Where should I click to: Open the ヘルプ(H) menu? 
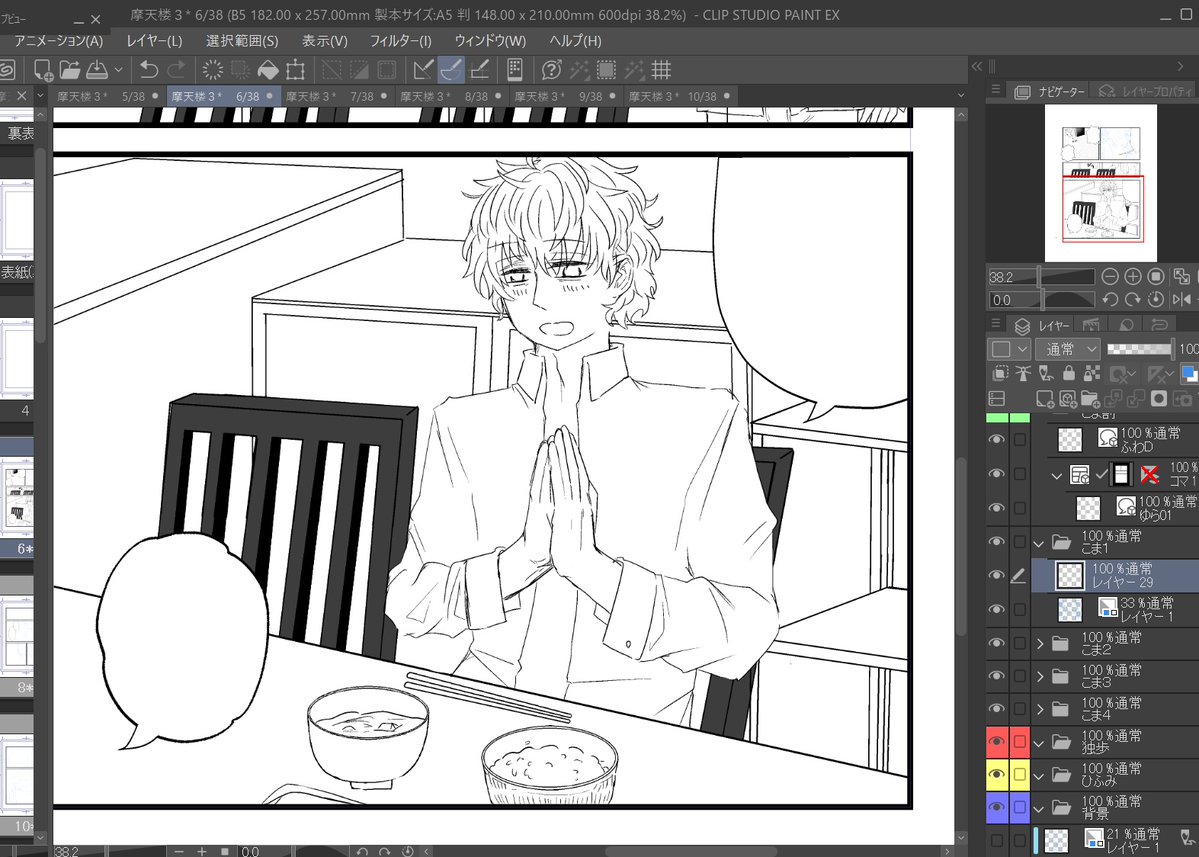[576, 41]
